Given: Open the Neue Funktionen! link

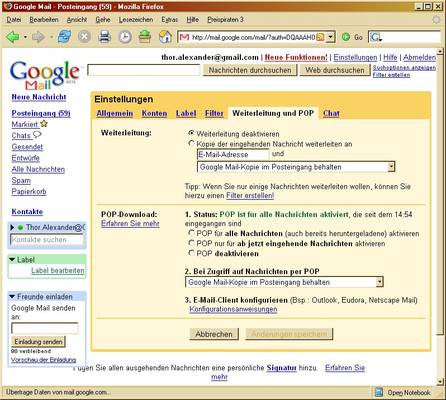Looking at the screenshot, I should pyautogui.click(x=296, y=57).
